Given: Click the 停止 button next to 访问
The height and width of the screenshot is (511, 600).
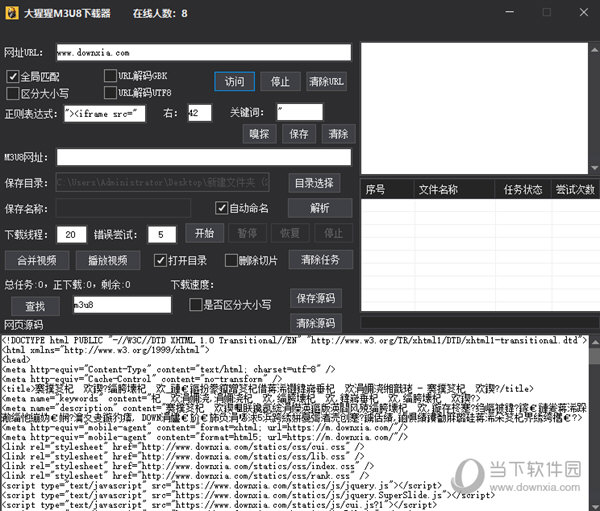Looking at the screenshot, I should (280, 82).
